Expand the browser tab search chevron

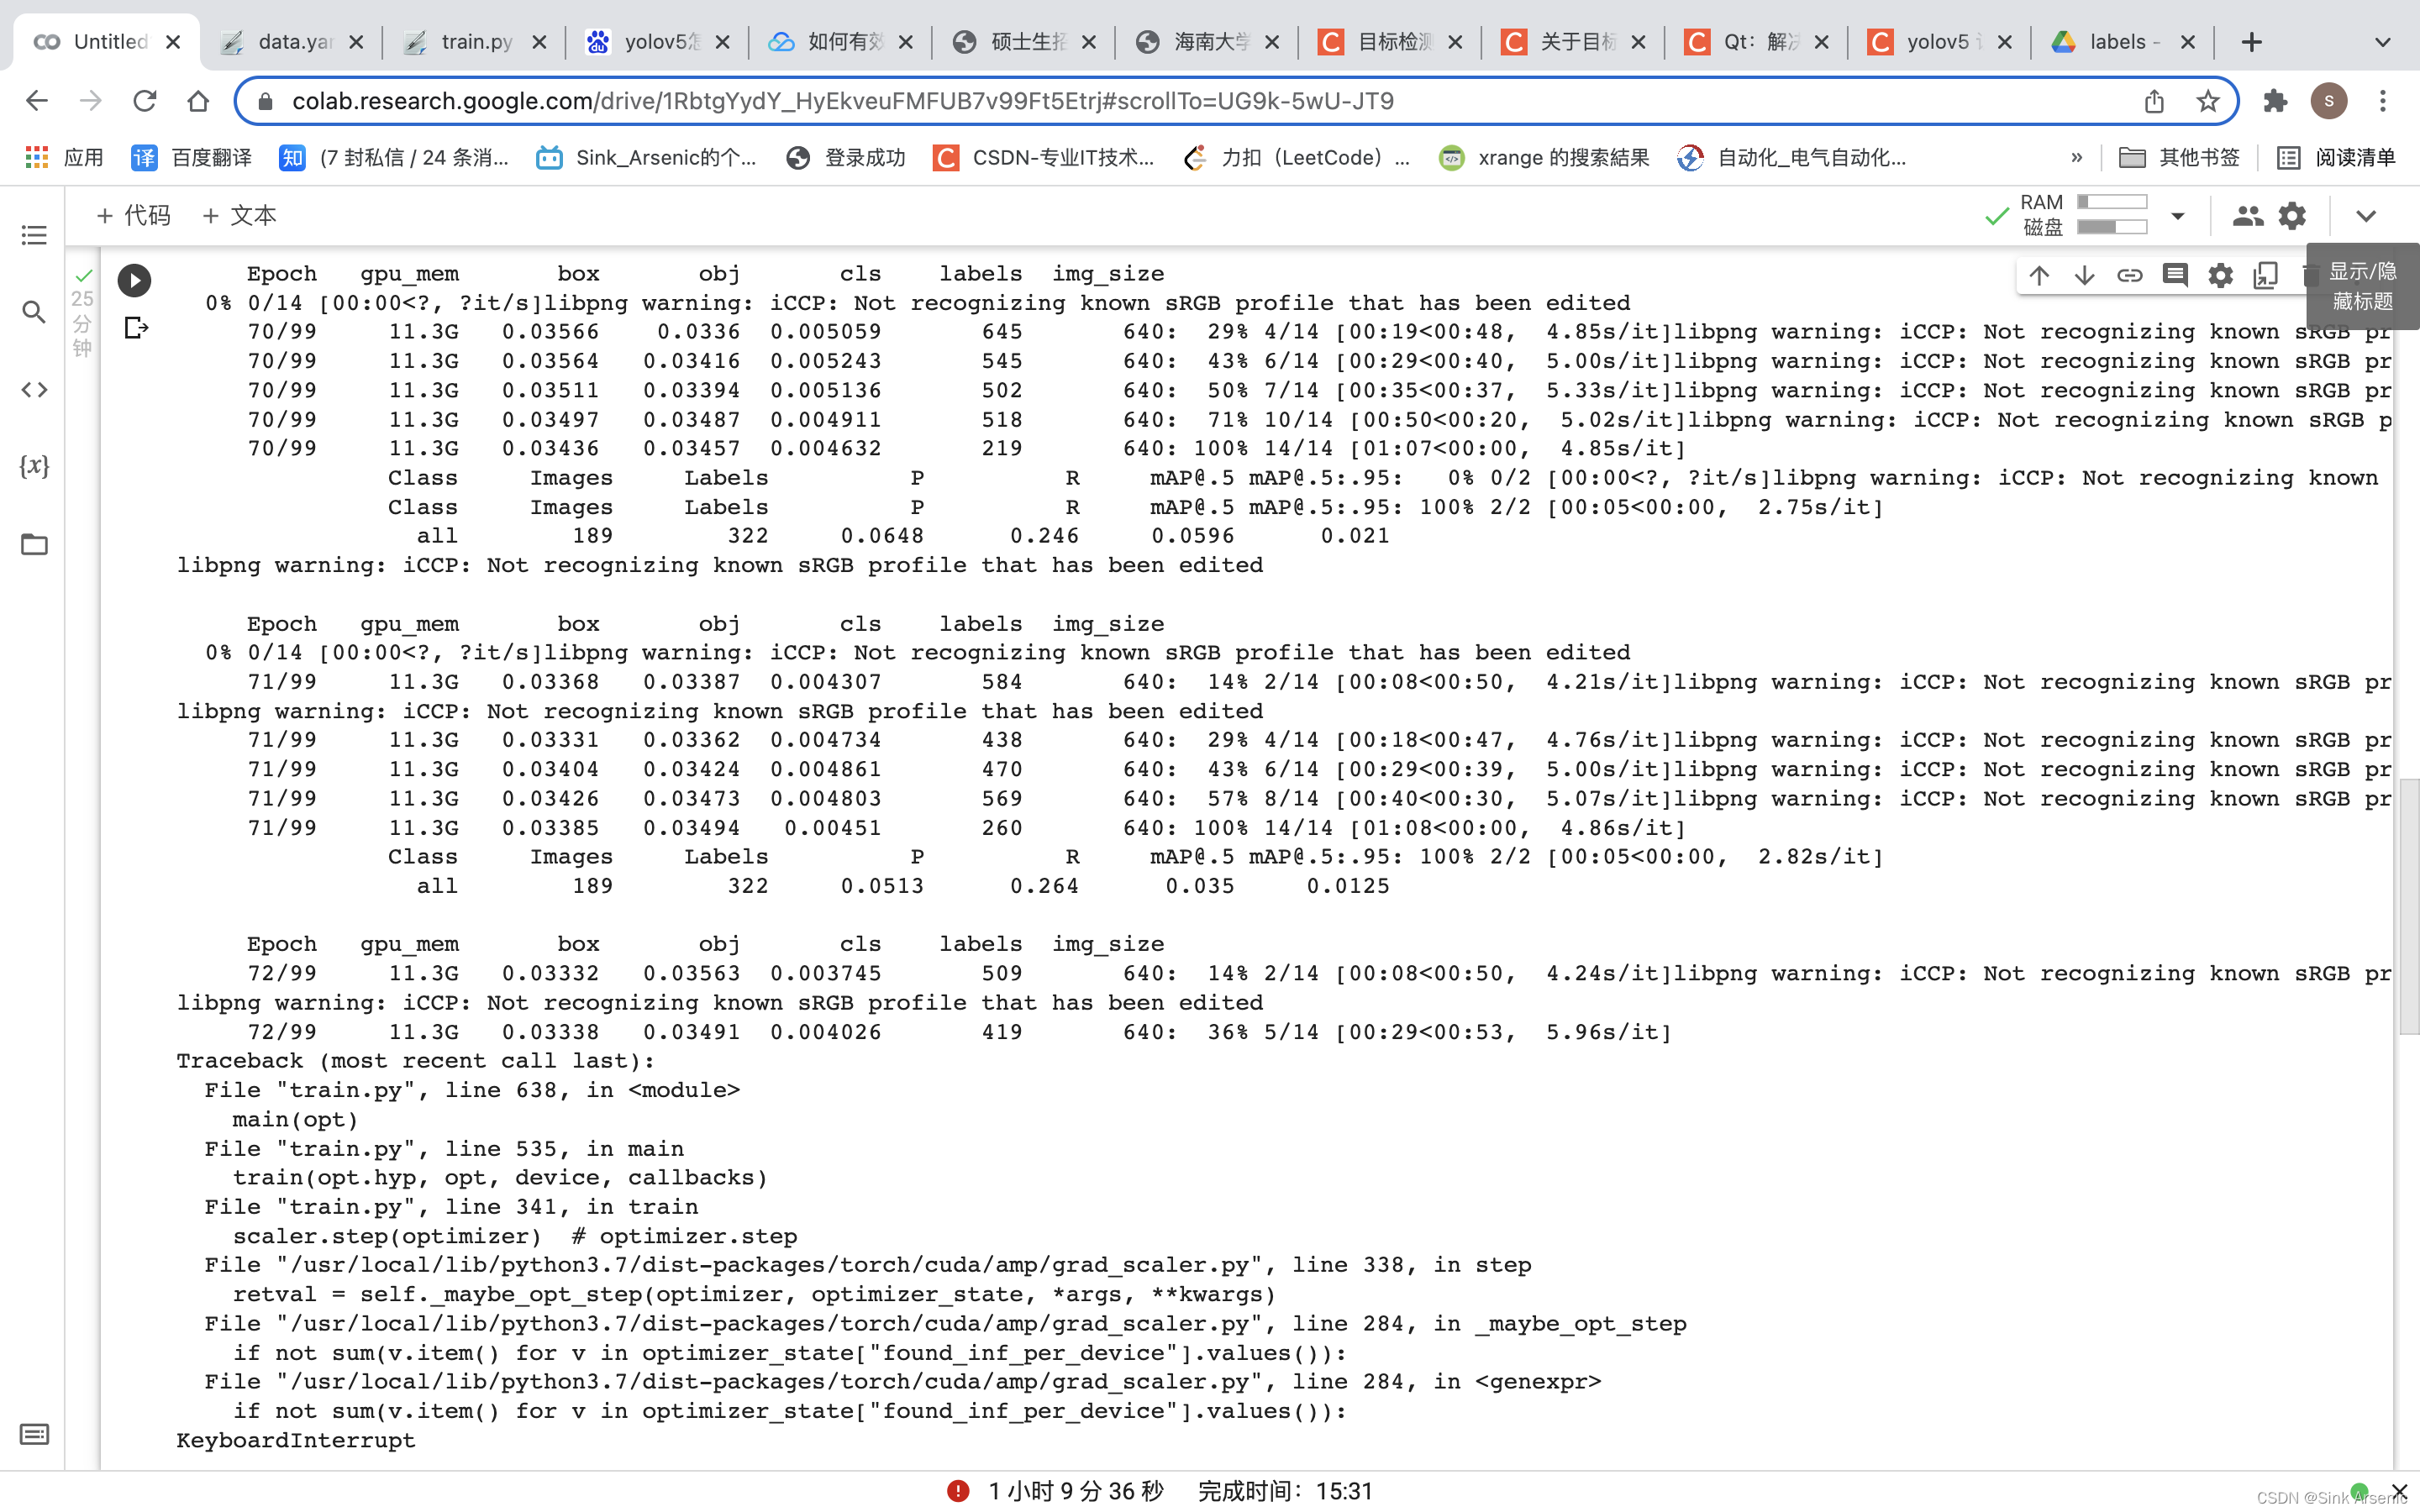point(2382,42)
